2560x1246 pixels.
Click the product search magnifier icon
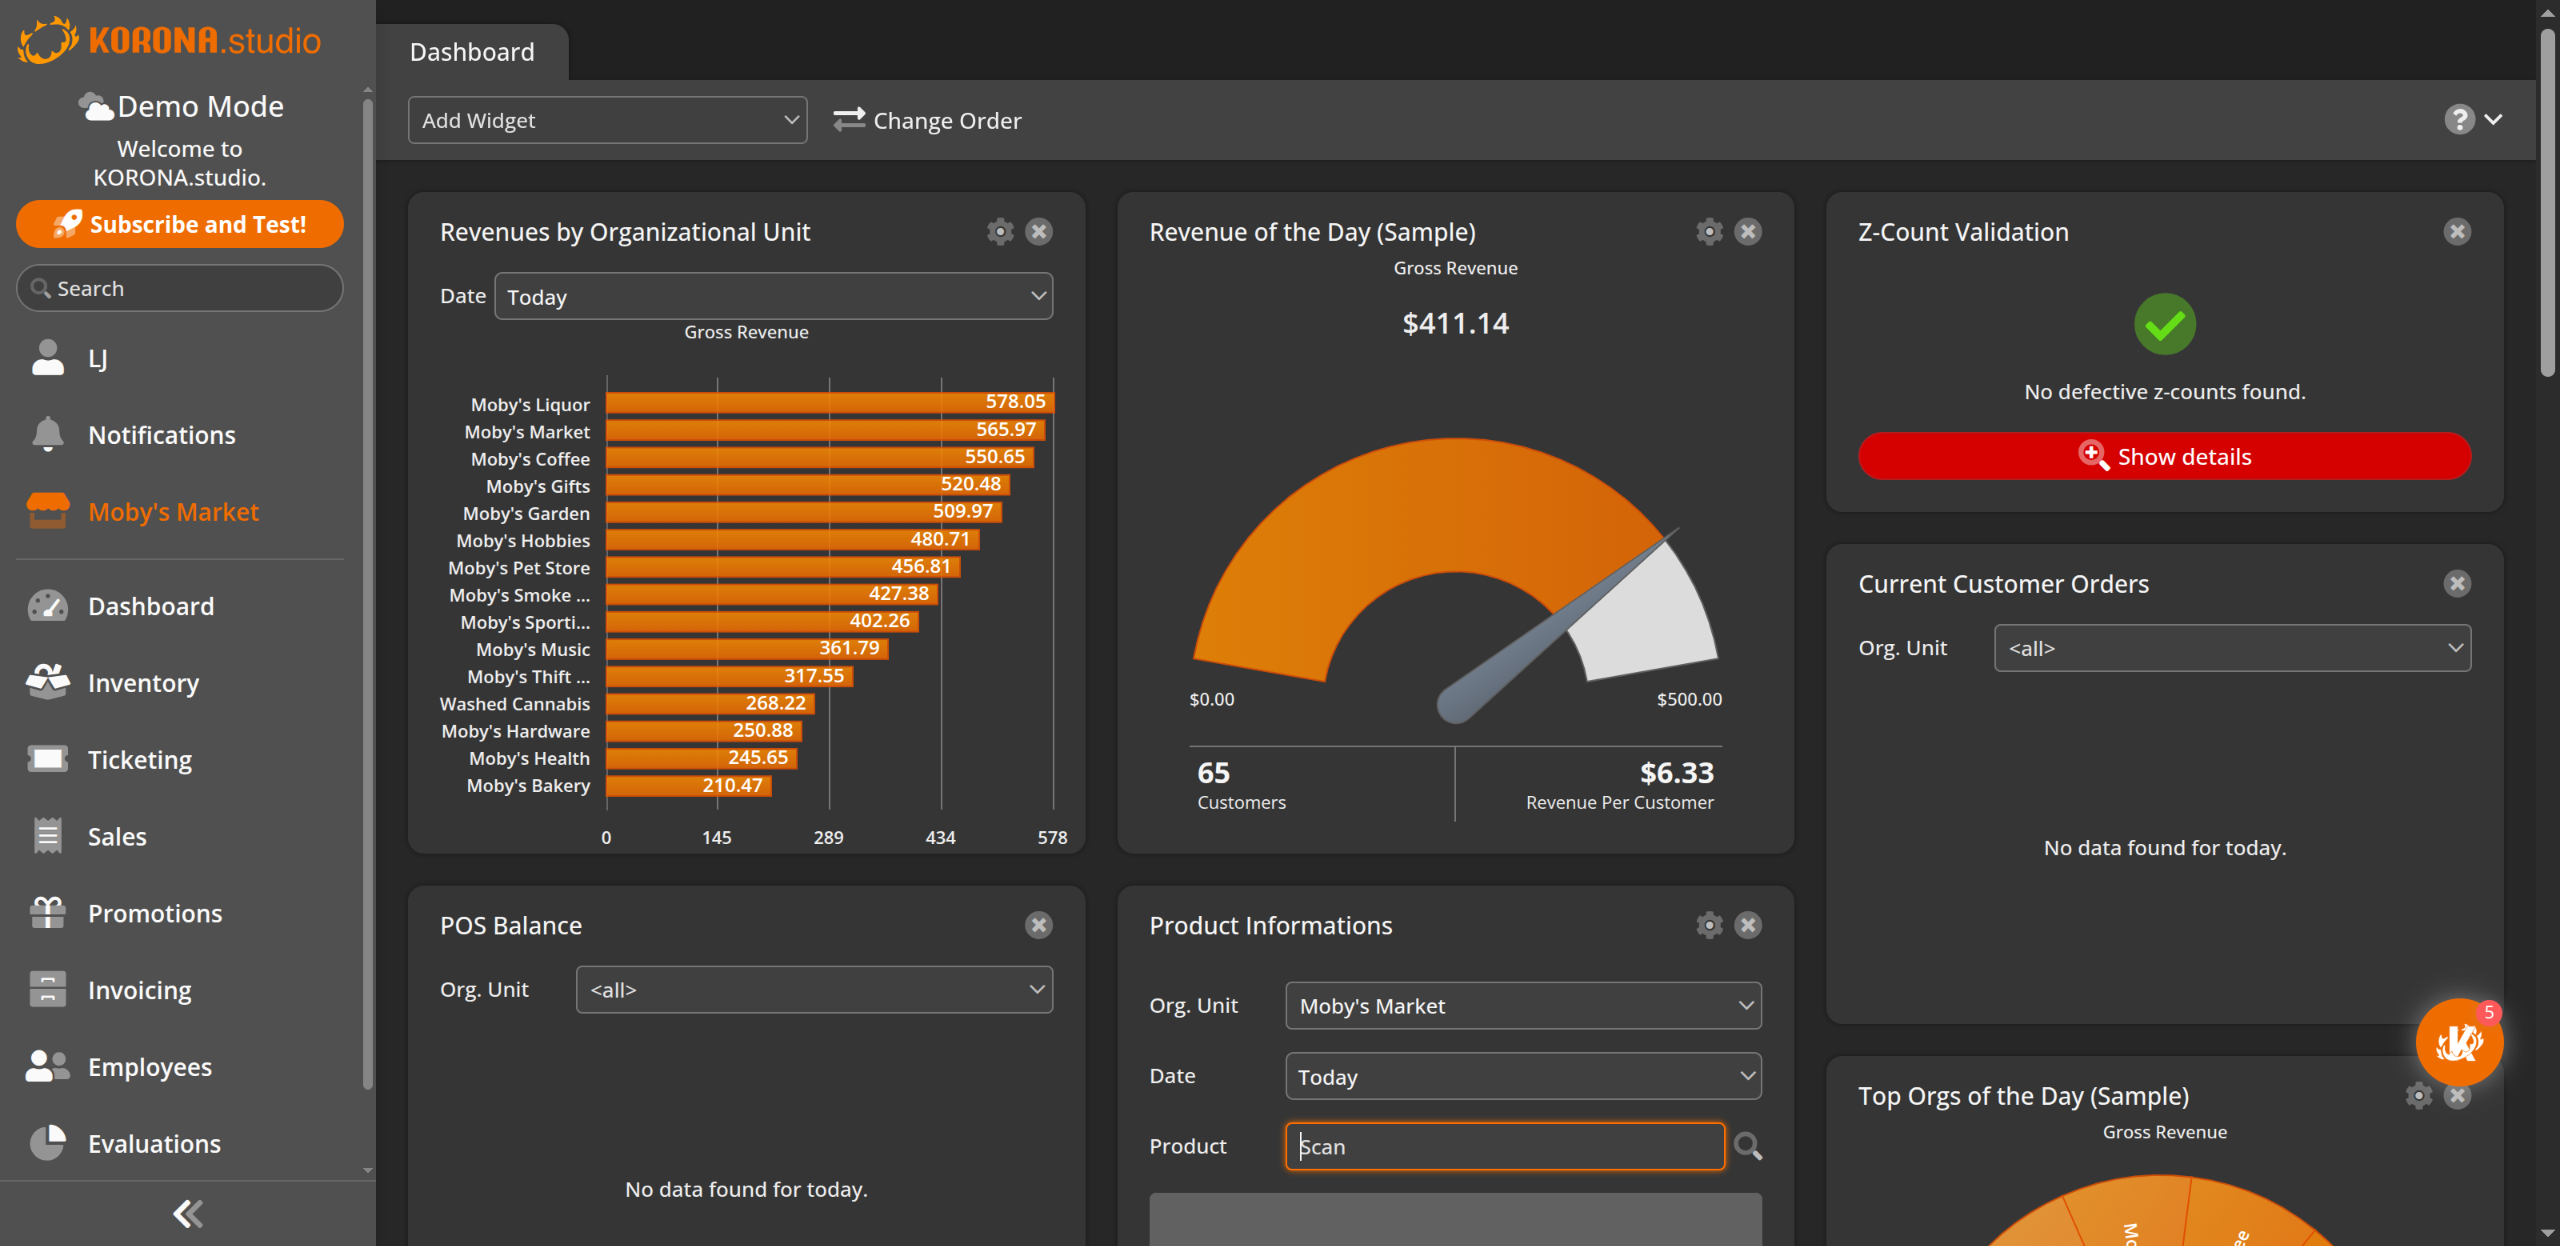pyautogui.click(x=1747, y=1146)
